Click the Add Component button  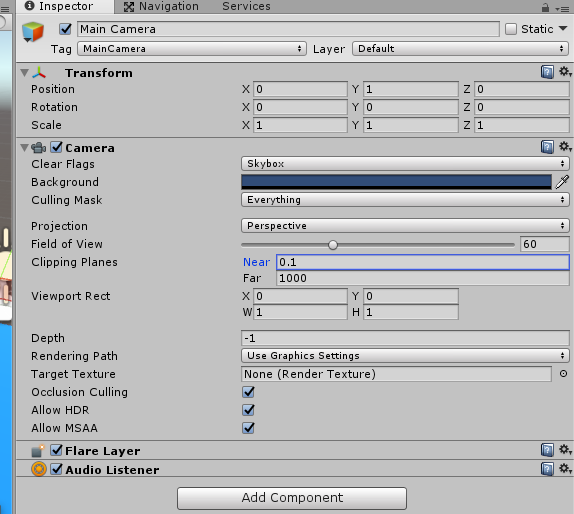[x=292, y=498]
